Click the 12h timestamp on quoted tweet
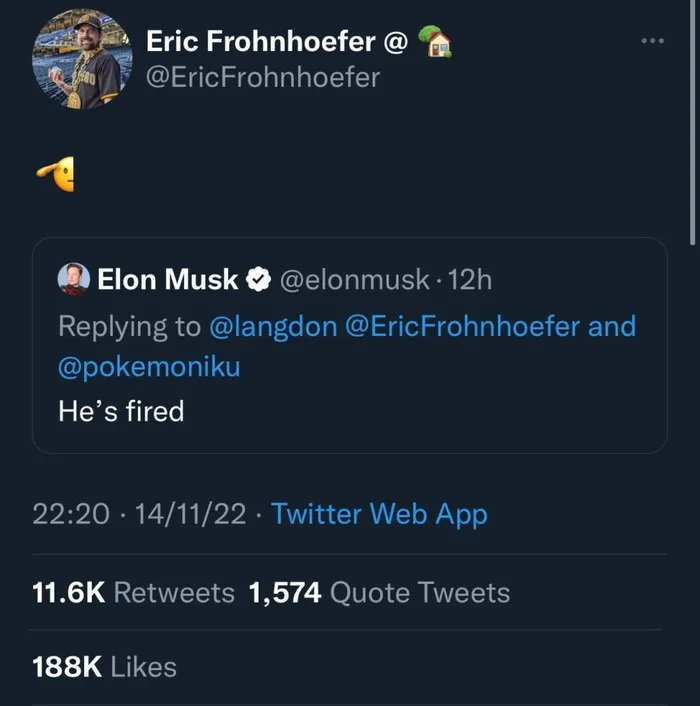Viewport: 700px width, 706px height. pyautogui.click(x=470, y=280)
